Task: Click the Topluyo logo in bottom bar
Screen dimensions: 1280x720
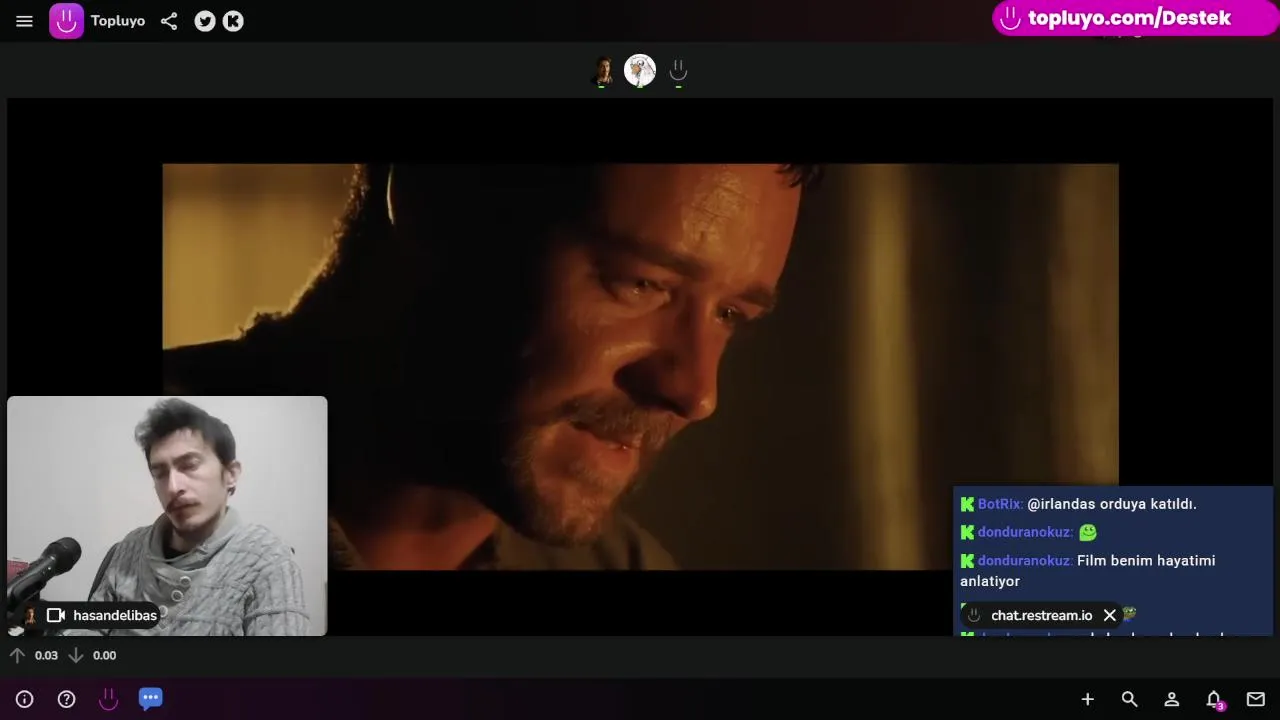Action: 108,700
